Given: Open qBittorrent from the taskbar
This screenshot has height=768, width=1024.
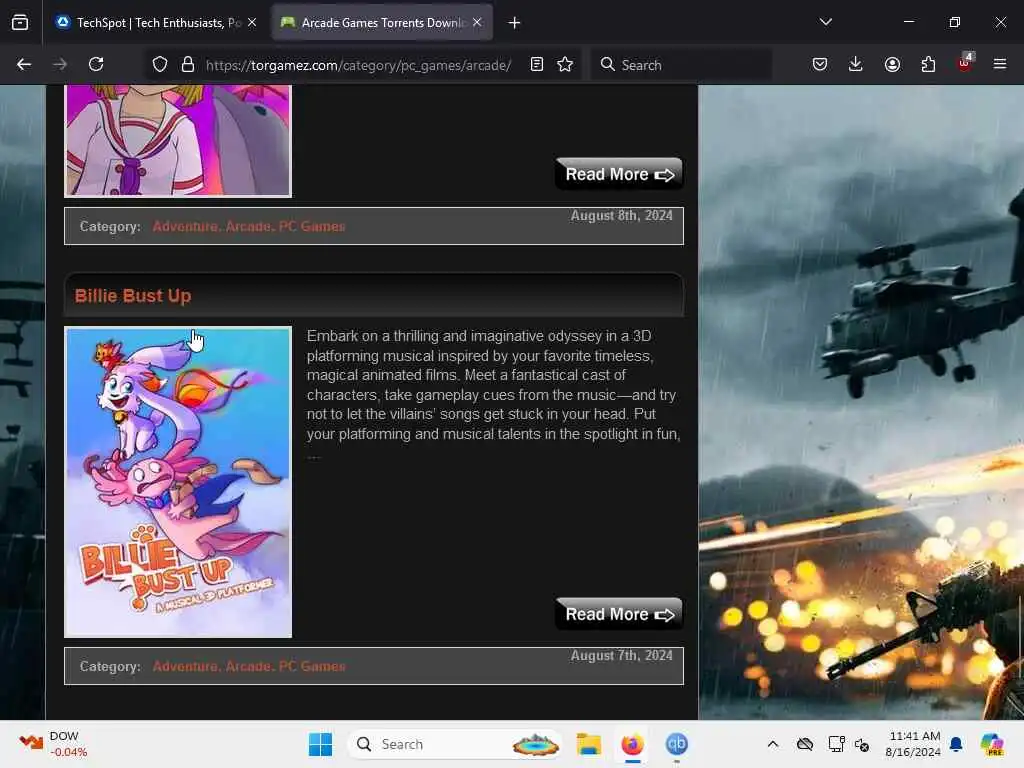Looking at the screenshot, I should coord(677,744).
